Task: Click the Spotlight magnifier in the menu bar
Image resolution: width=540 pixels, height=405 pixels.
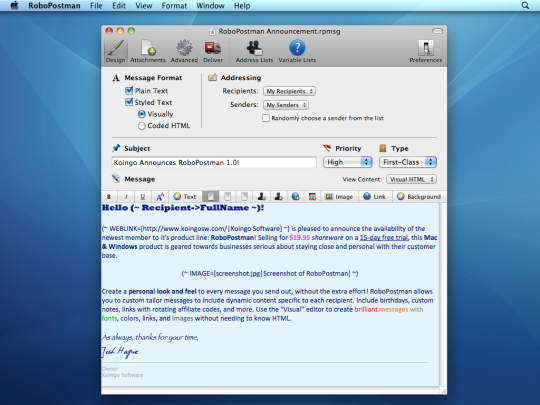Action: point(525,6)
